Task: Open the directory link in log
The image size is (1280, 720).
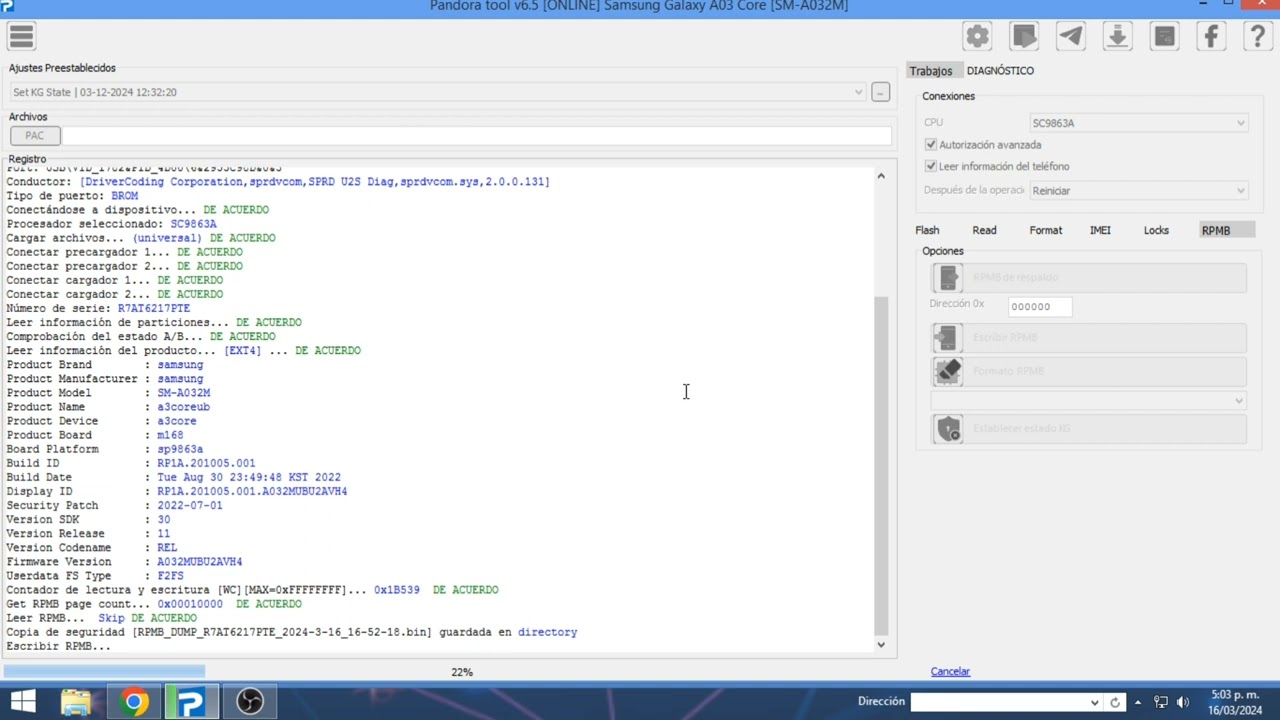Action: point(547,632)
